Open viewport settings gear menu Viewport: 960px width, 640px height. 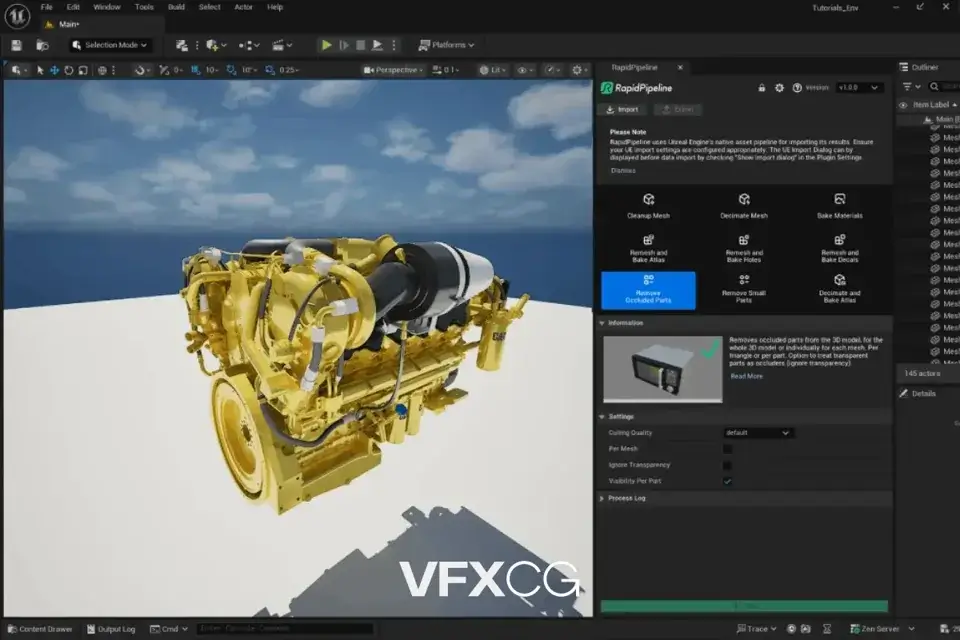pyautogui.click(x=579, y=70)
